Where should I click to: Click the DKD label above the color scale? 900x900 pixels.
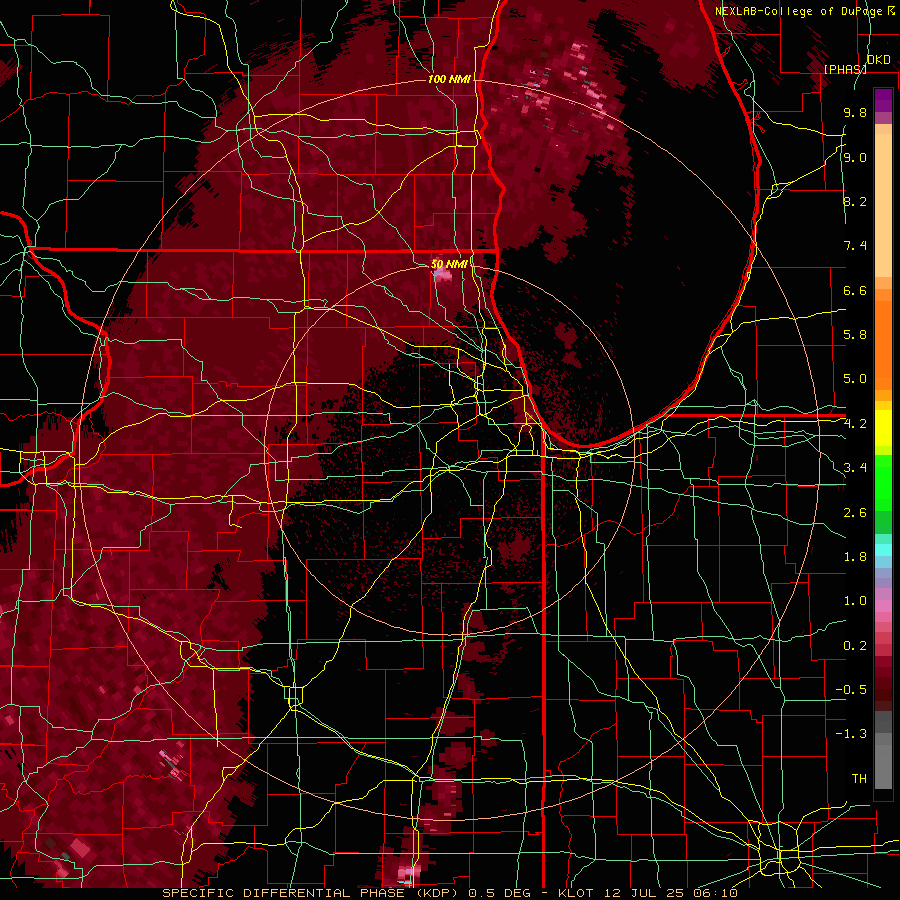[878, 59]
